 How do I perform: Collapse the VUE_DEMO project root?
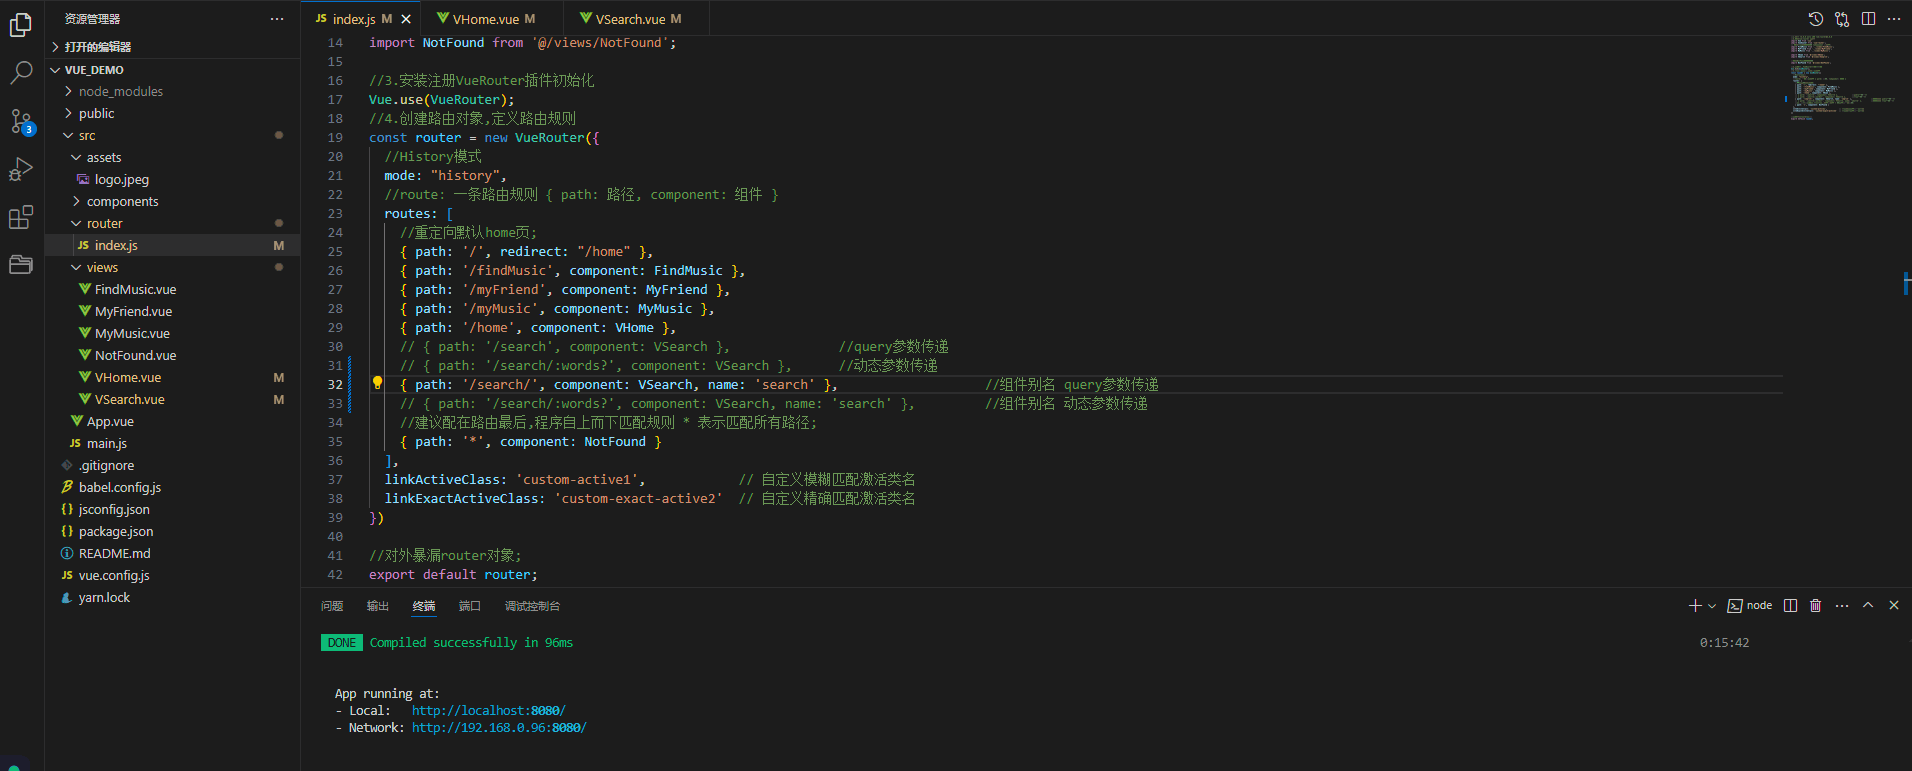click(173, 70)
